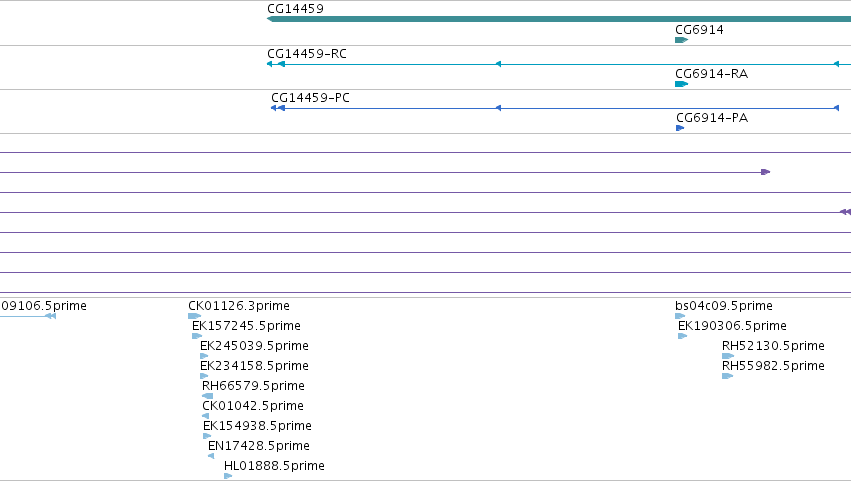Click the EK234158.5prime EST glyph
851x481 pixels.
point(204,376)
